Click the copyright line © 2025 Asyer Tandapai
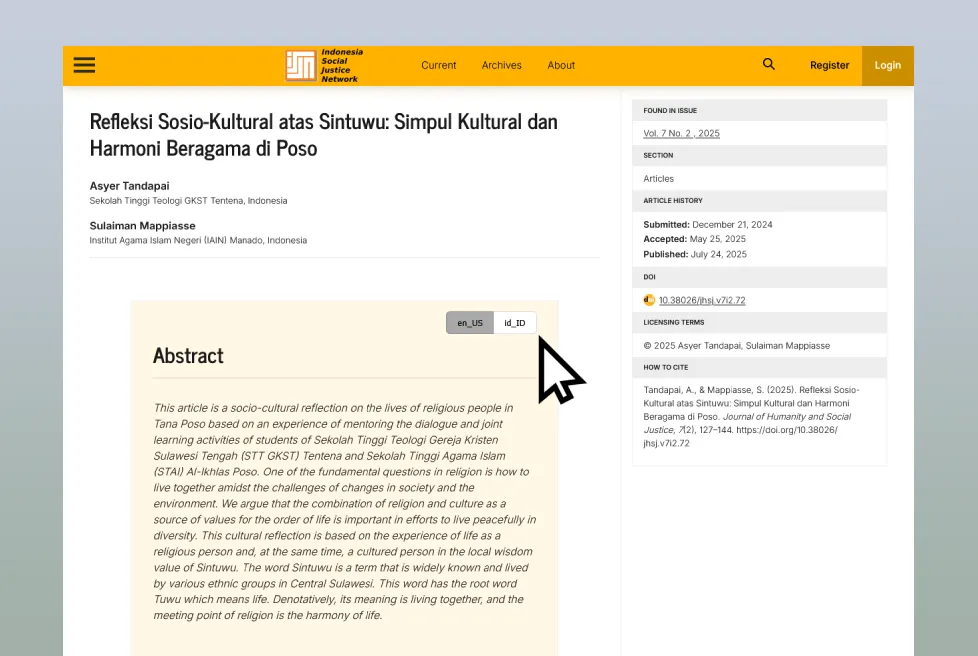978x656 pixels. 737,345
